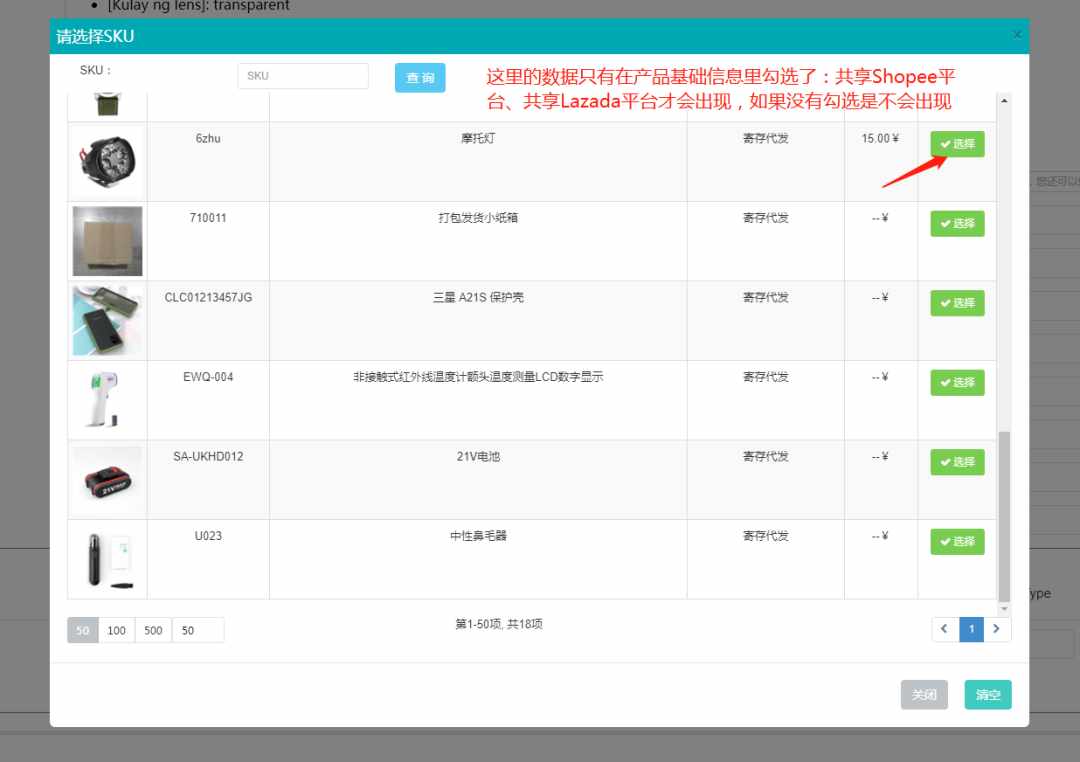The image size is (1080, 762).
Task: Go to the next page arrow
Action: [x=997, y=629]
